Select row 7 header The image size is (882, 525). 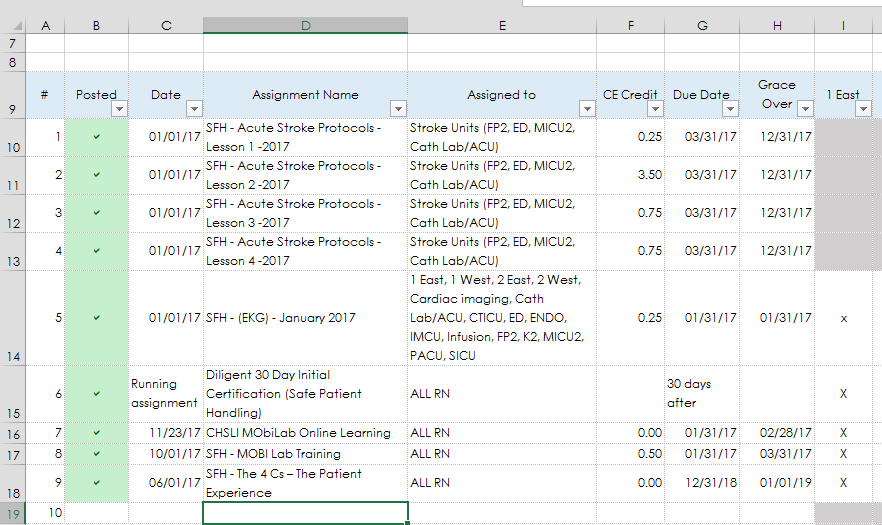(13, 43)
